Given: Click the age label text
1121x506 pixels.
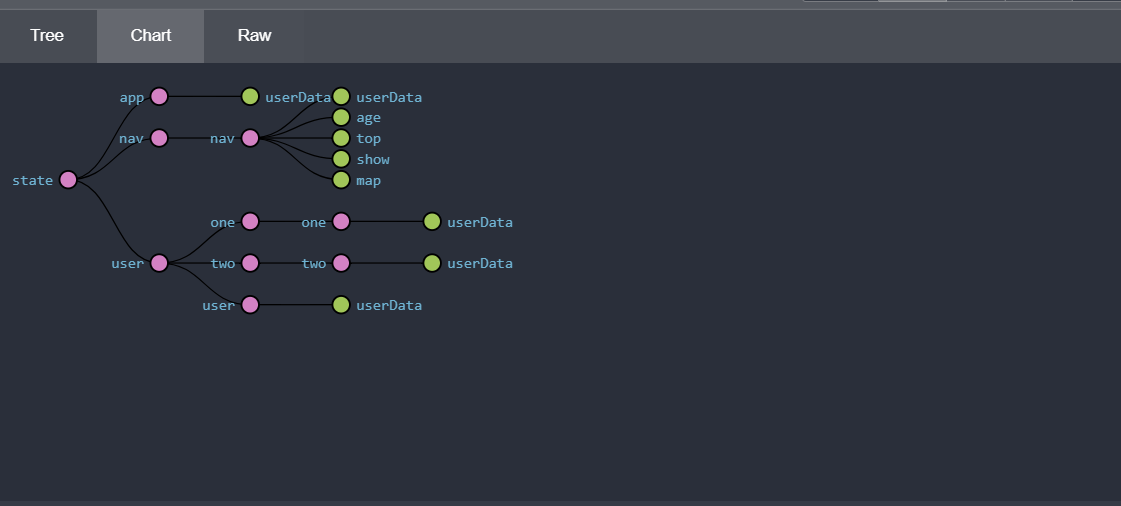Looking at the screenshot, I should pyautogui.click(x=368, y=118).
